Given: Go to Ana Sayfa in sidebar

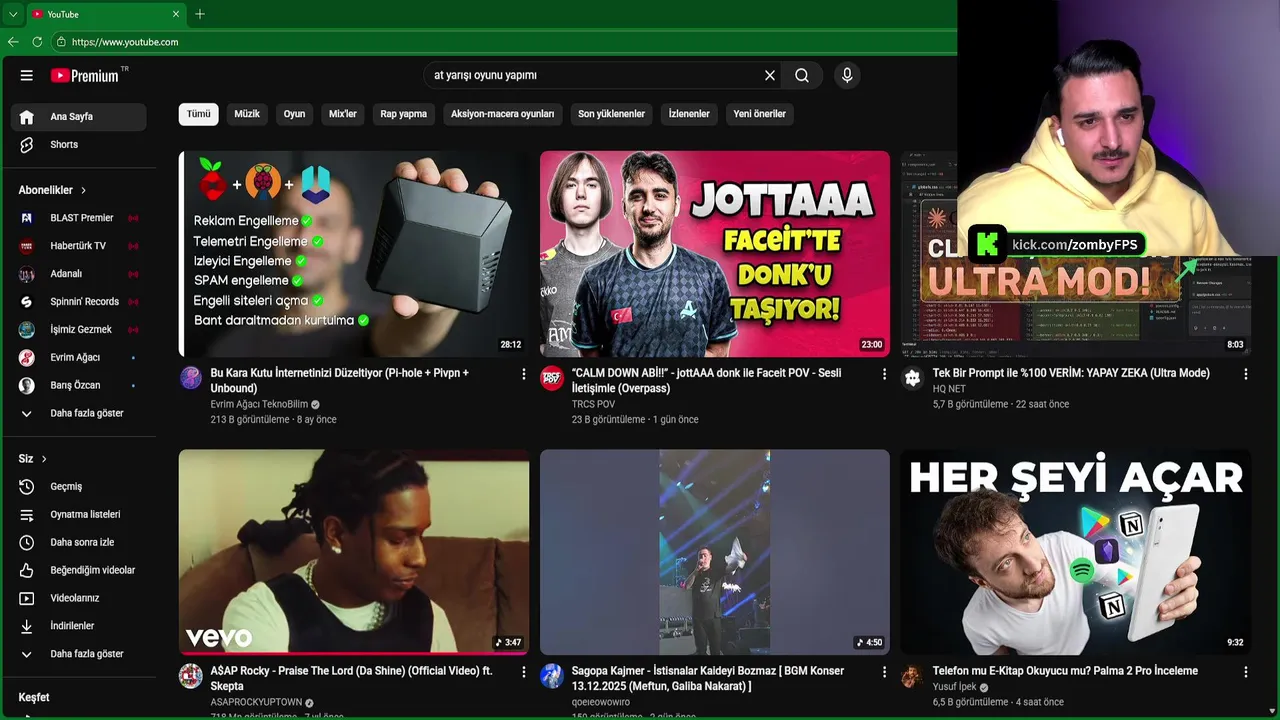Looking at the screenshot, I should [x=78, y=117].
